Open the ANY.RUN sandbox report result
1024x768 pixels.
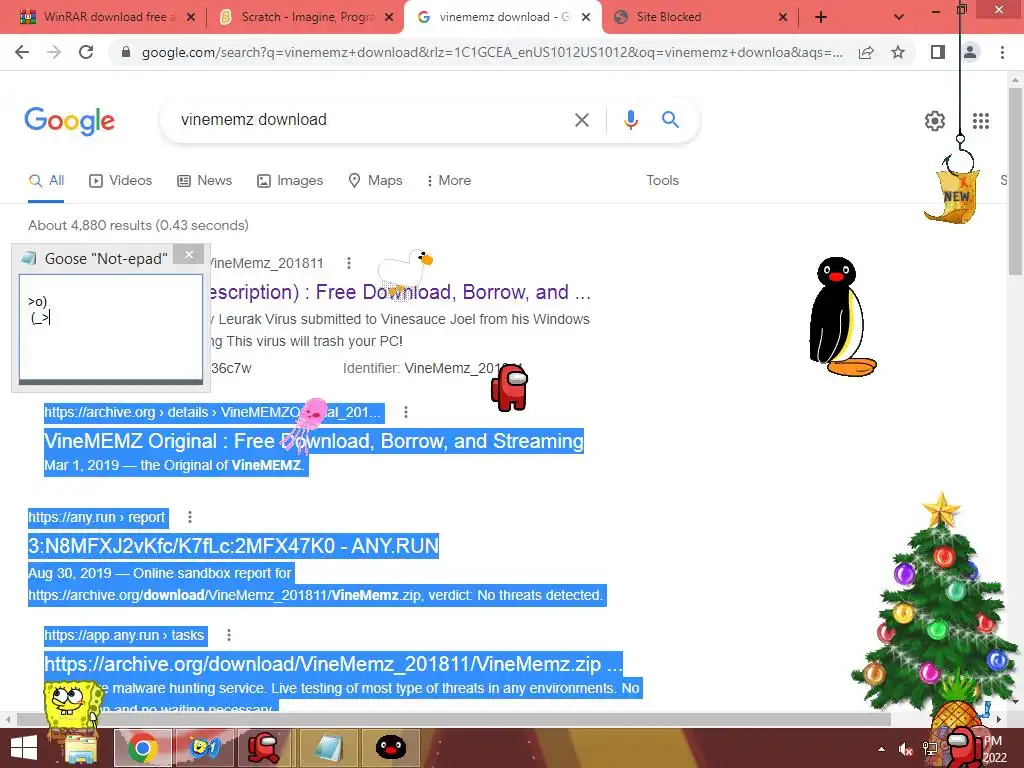click(233, 546)
